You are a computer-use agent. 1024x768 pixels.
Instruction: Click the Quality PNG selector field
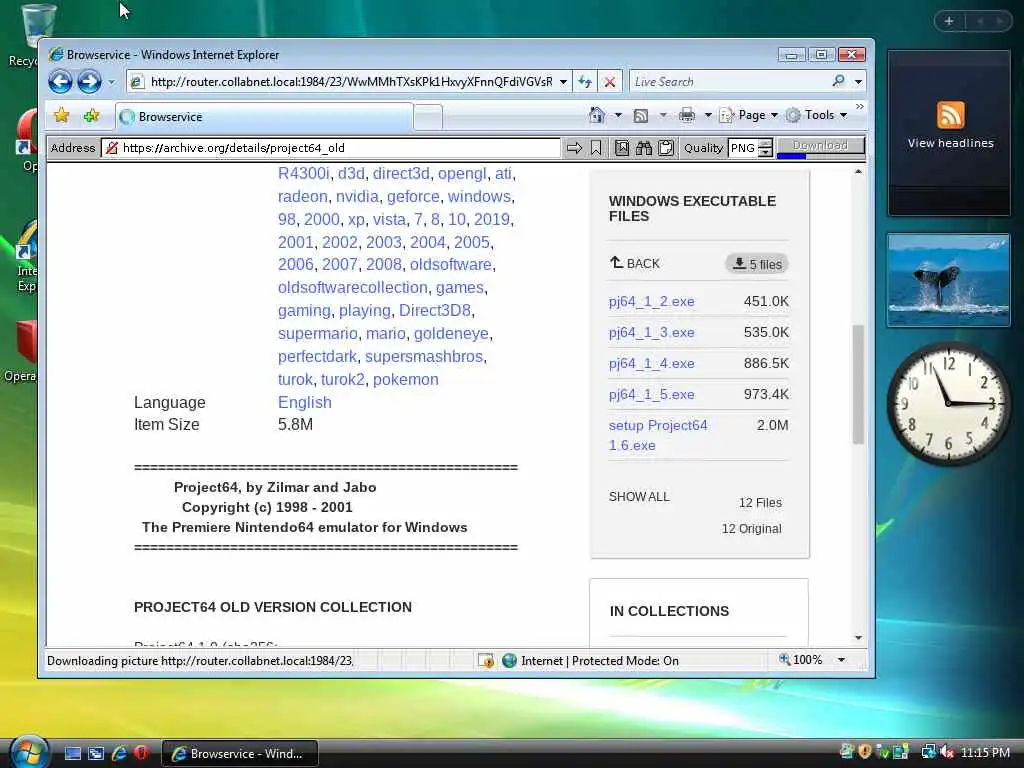[x=744, y=148]
